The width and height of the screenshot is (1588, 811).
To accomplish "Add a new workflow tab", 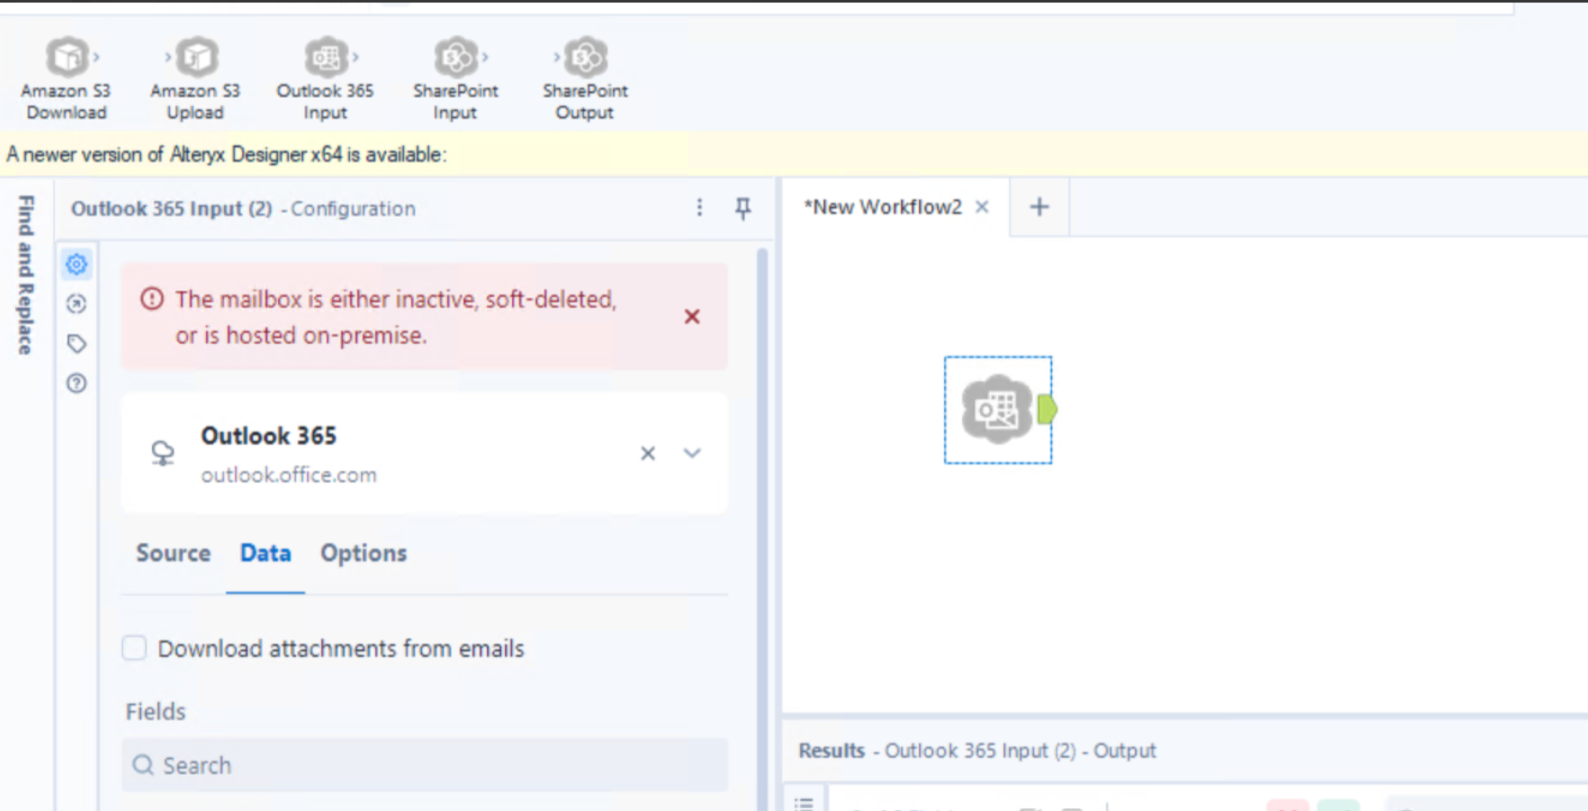I will [x=1039, y=207].
